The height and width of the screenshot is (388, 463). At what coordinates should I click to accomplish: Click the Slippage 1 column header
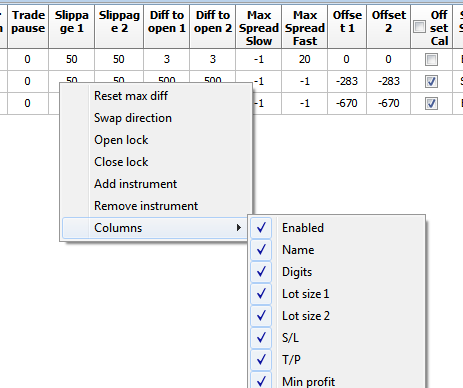point(72,27)
